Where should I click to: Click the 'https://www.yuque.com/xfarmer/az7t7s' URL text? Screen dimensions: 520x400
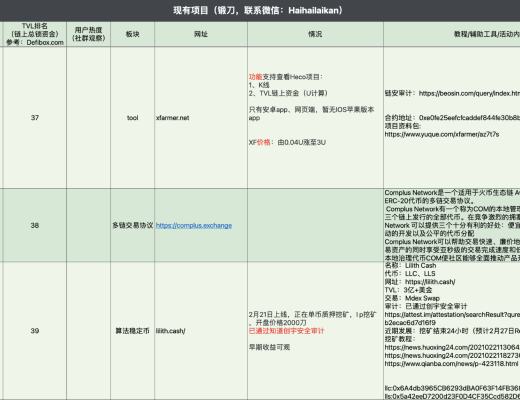pyautogui.click(x=442, y=134)
